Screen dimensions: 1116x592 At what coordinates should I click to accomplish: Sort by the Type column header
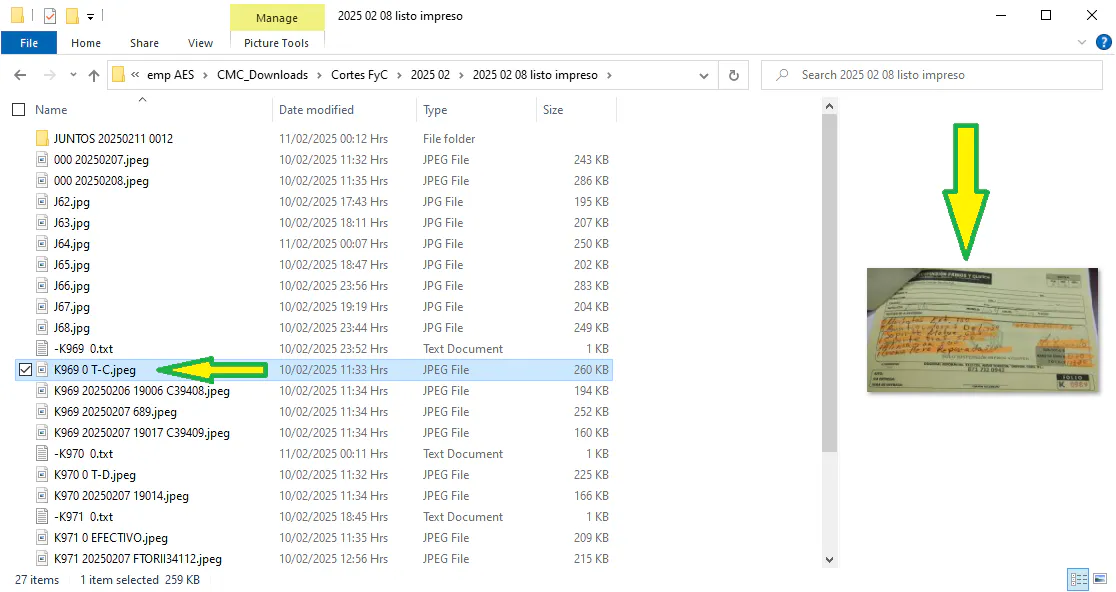click(435, 110)
